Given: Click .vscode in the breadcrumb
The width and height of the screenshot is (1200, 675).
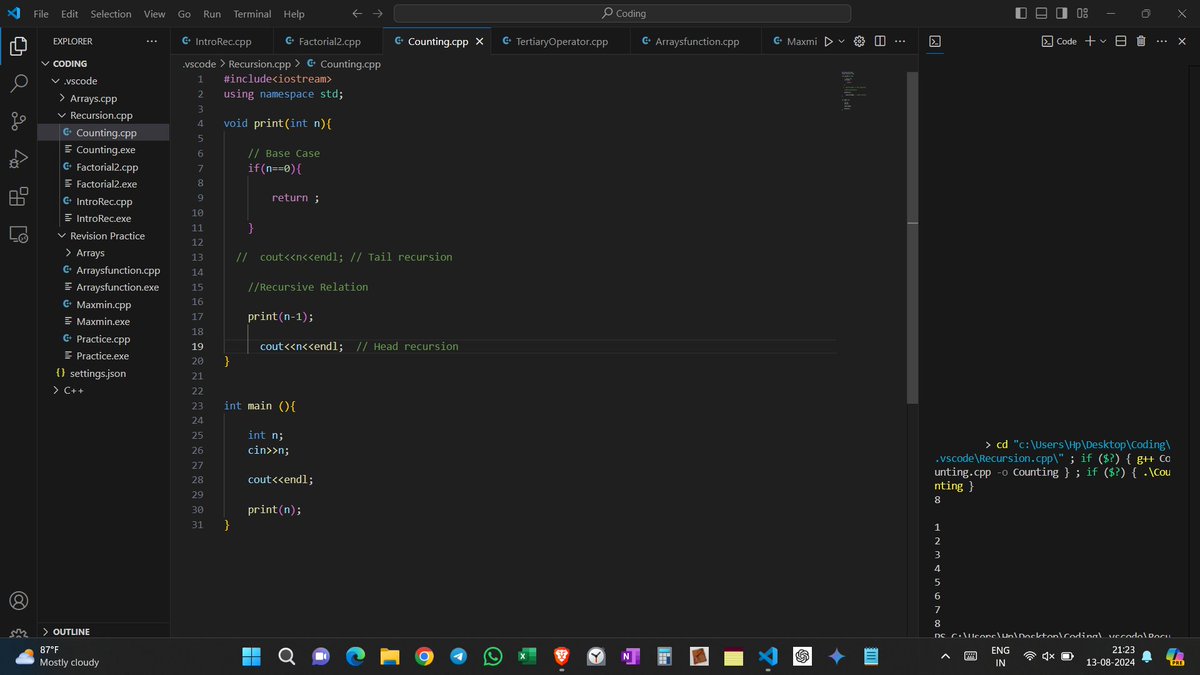Looking at the screenshot, I should (199, 64).
